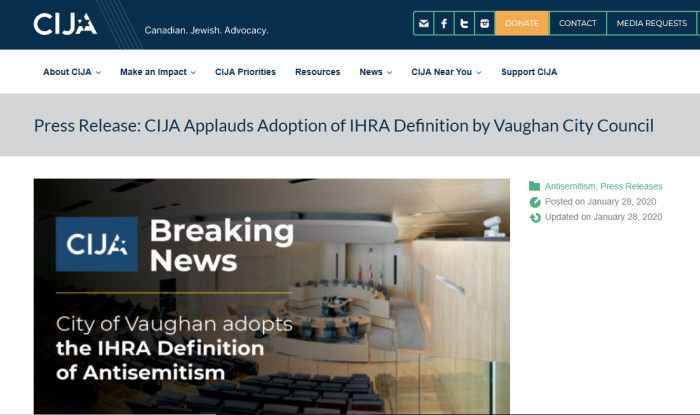
Task: Visit CIJA's Facebook page icon
Action: click(x=444, y=23)
